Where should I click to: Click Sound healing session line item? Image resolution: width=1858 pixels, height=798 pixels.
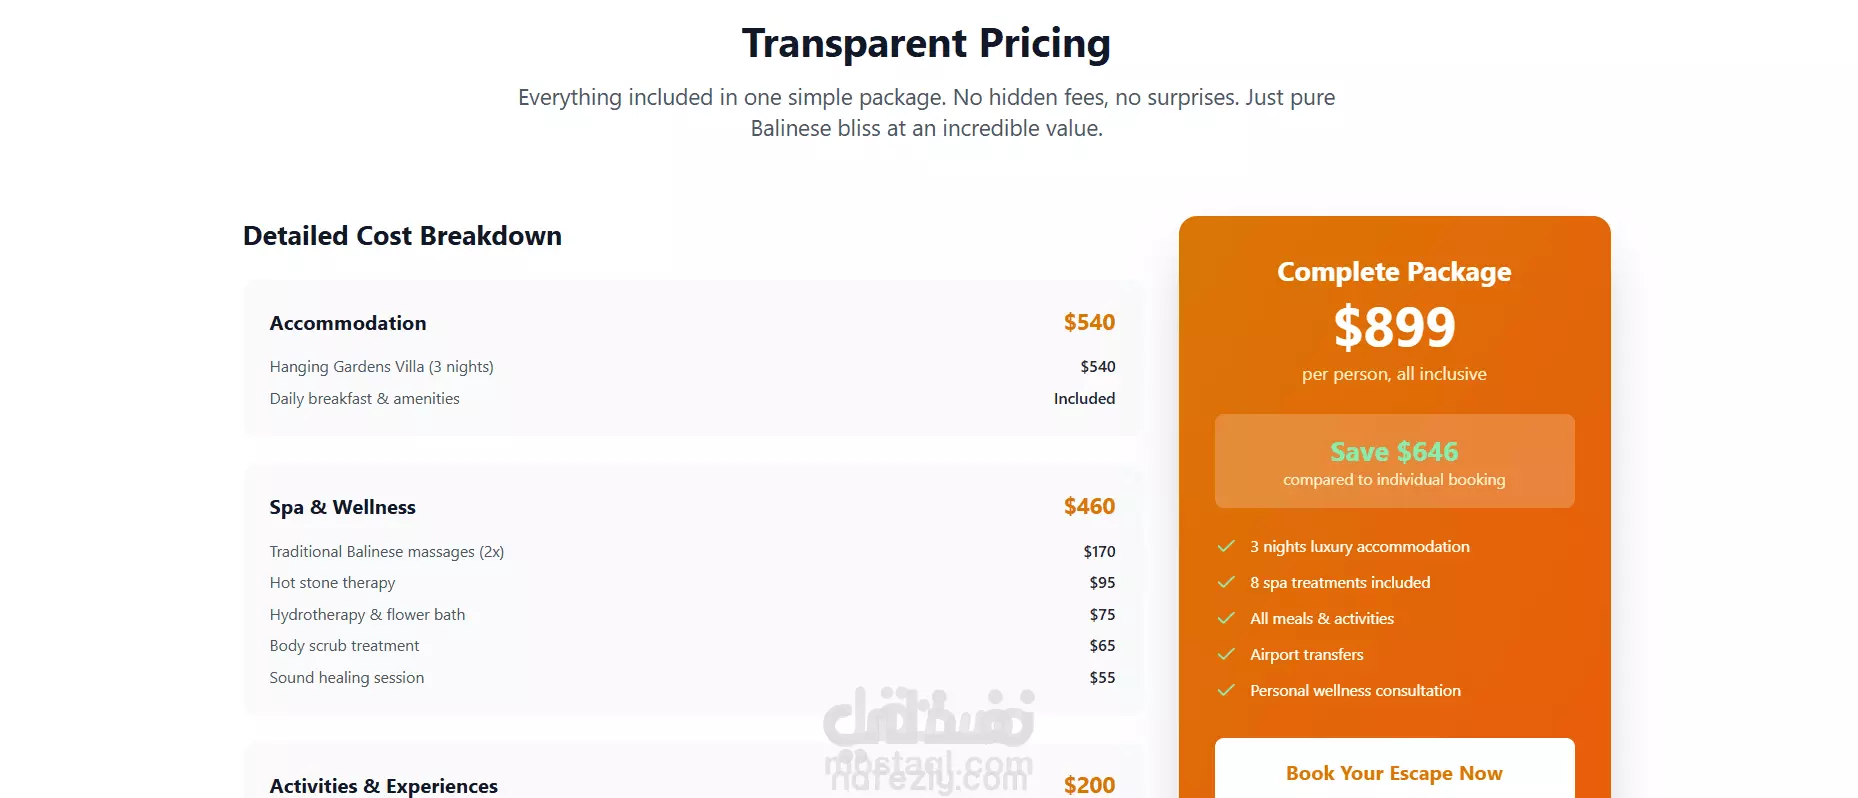pyautogui.click(x=692, y=677)
